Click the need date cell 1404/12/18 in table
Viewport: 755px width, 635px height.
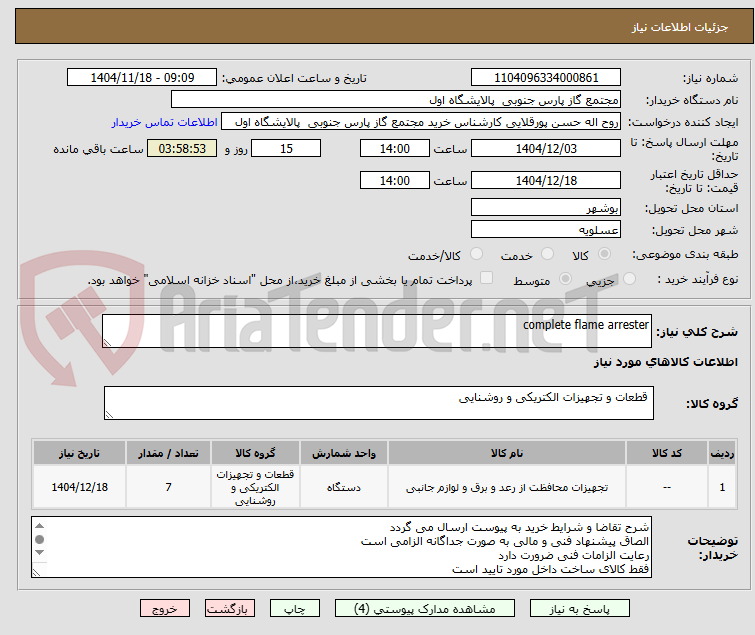coord(79,487)
